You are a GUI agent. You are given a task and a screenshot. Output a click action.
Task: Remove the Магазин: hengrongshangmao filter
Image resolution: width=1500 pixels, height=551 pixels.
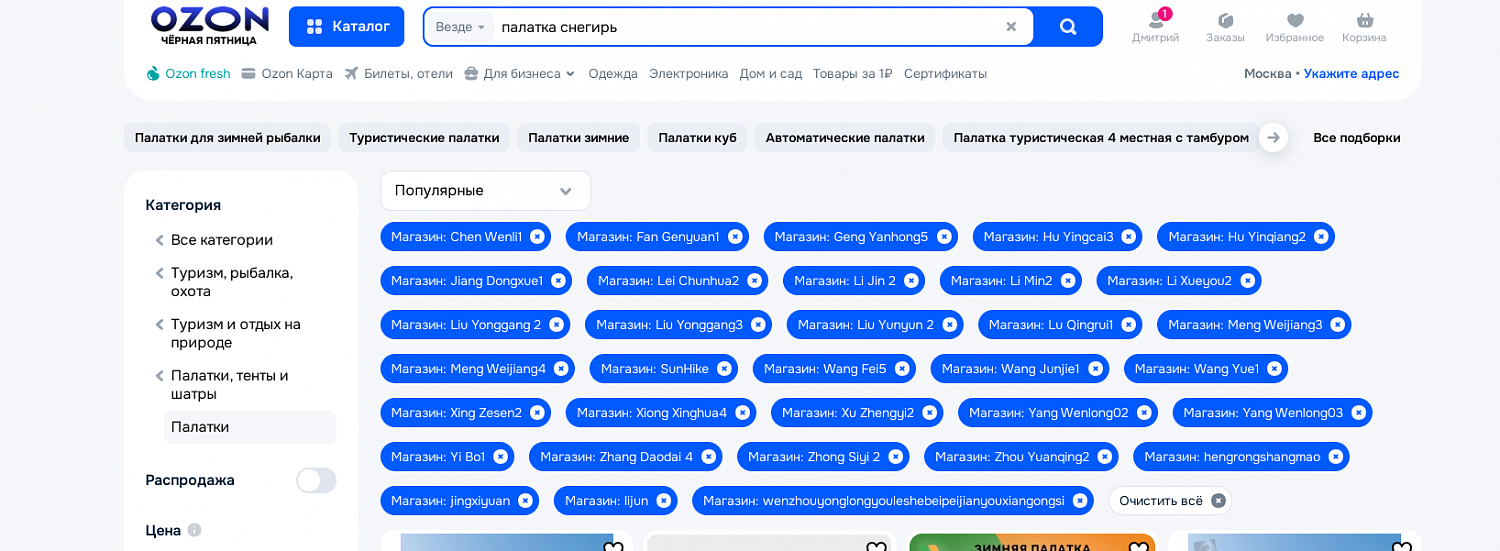pos(1335,457)
